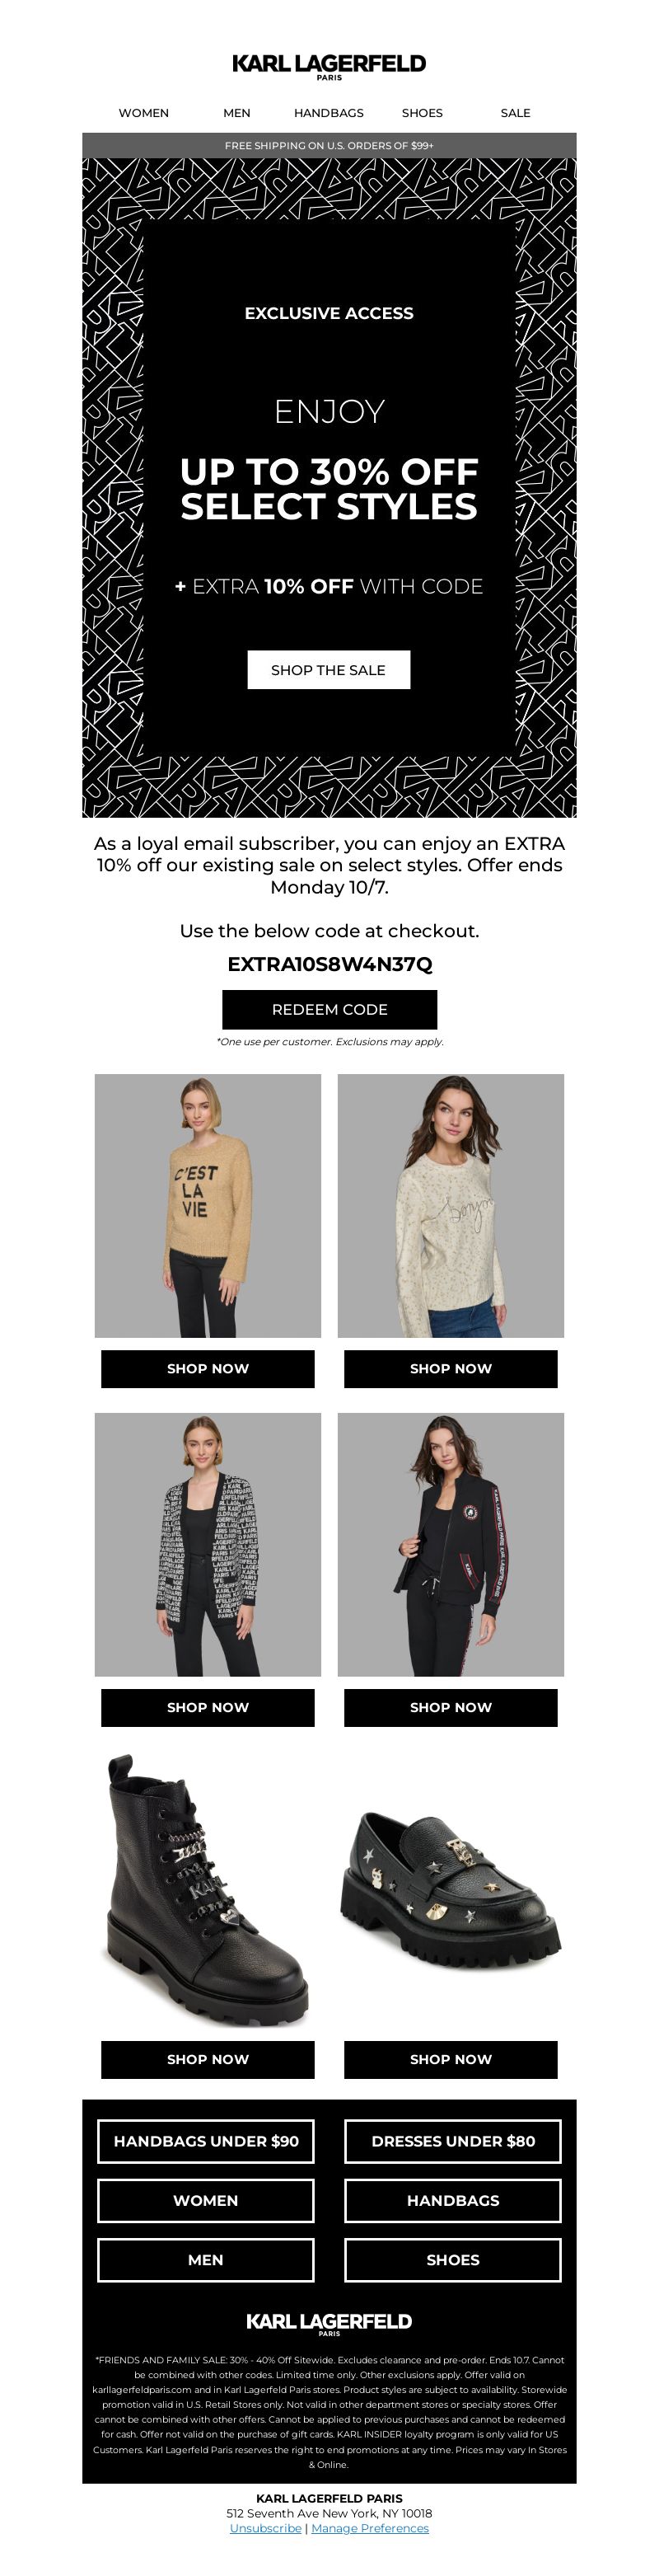659x2576 pixels.
Task: Select HANDBAGS UNDER $90 button
Action: click(x=206, y=2141)
